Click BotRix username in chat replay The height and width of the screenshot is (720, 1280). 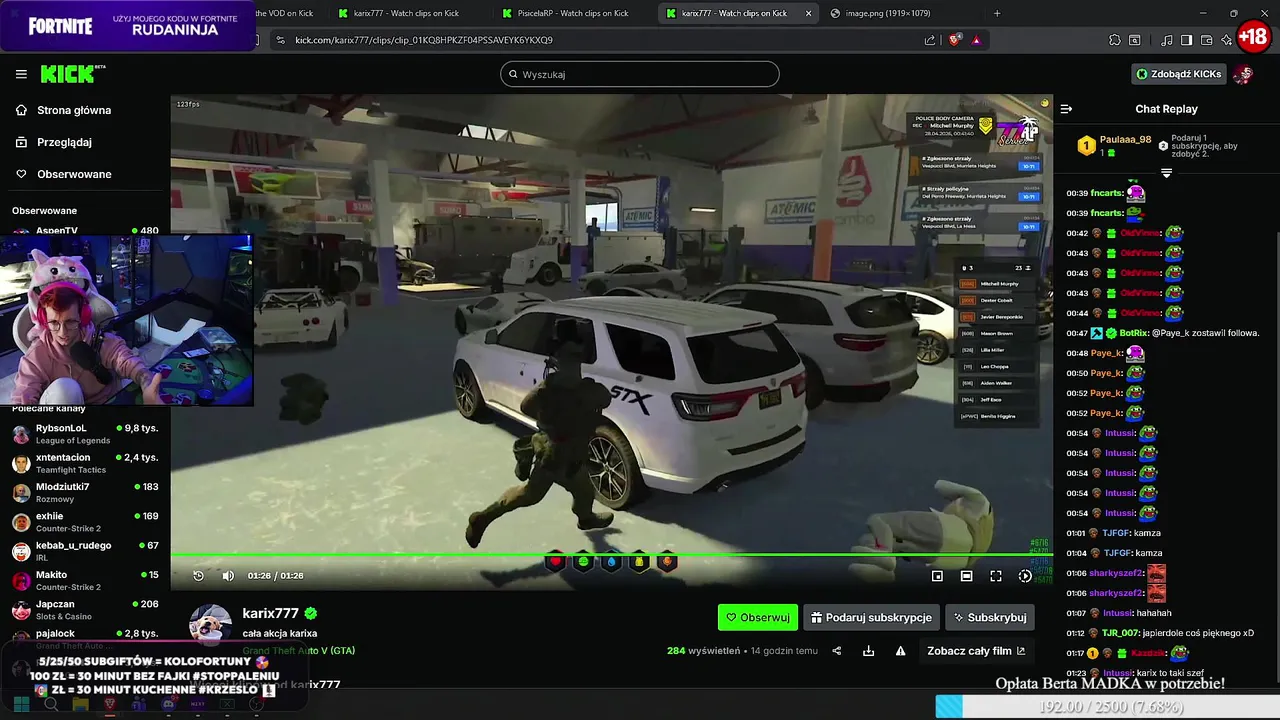(1133, 333)
